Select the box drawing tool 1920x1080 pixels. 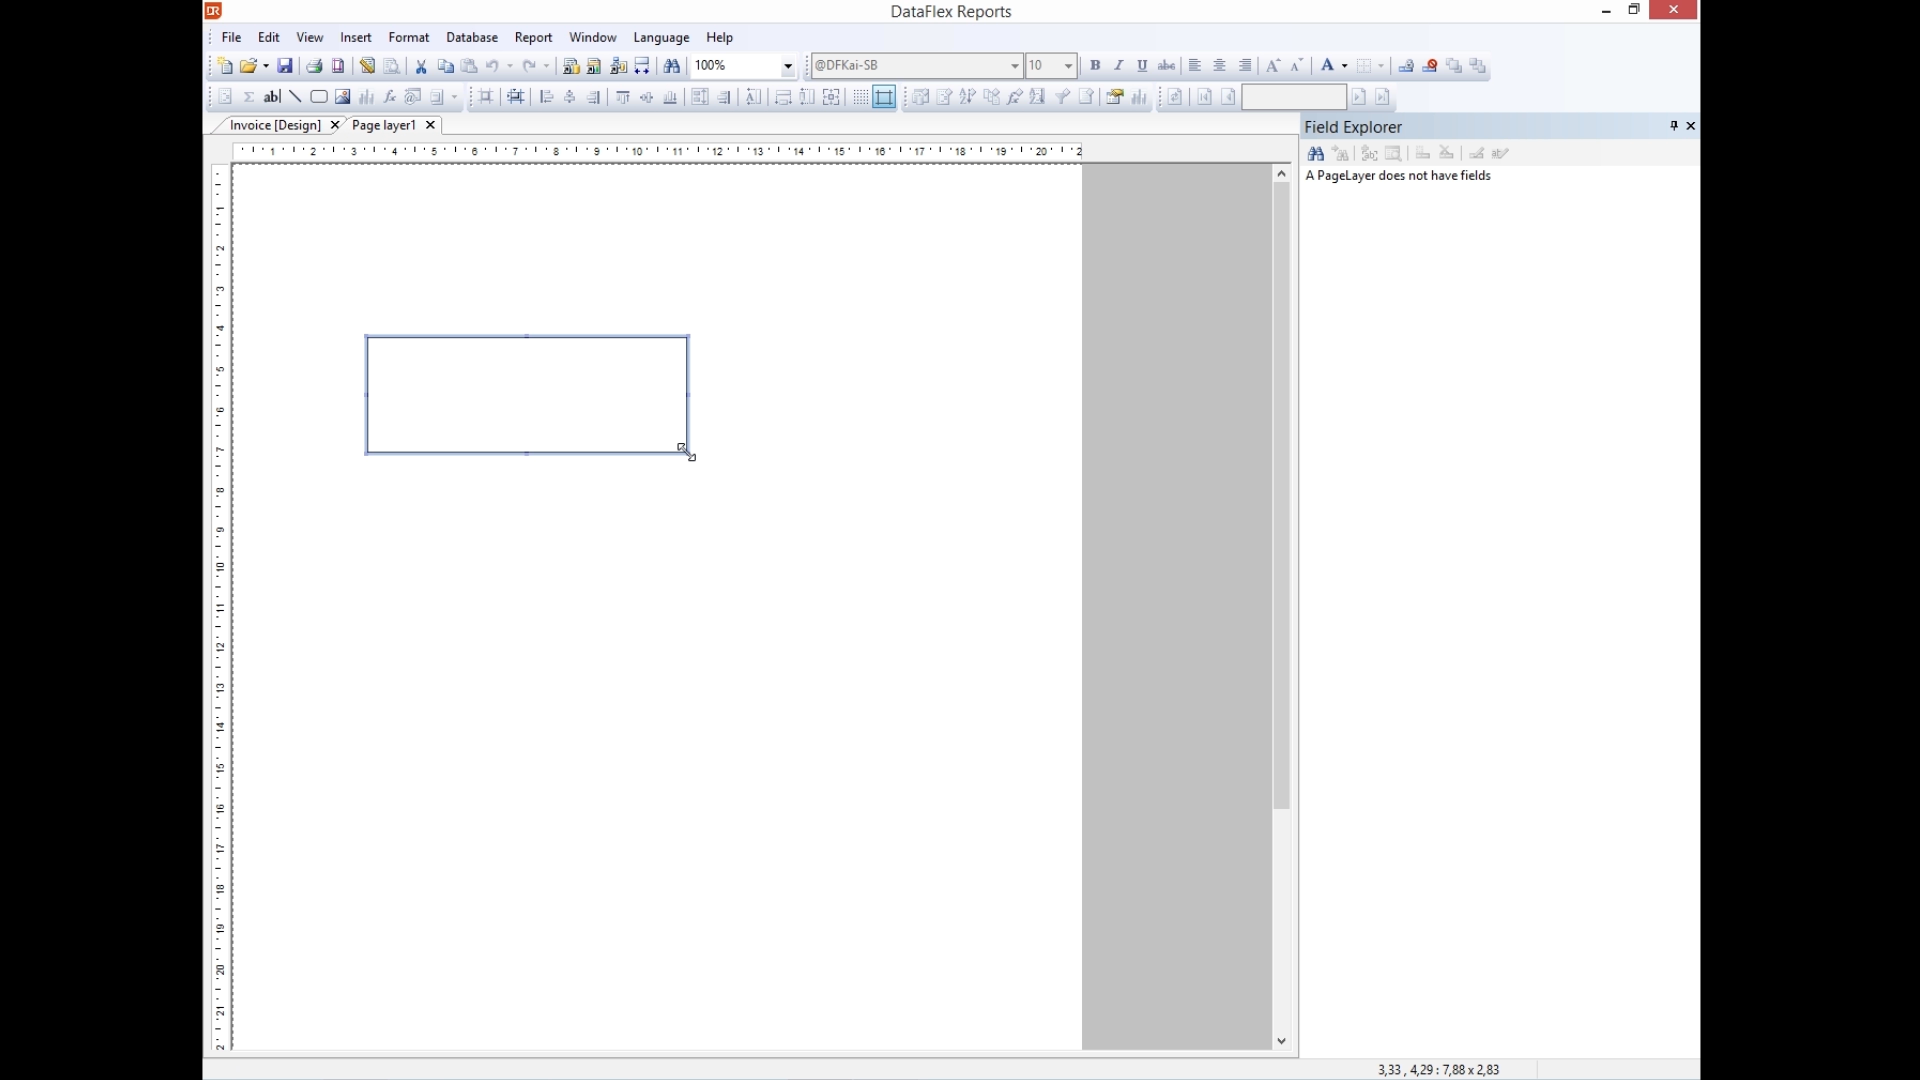[x=319, y=97]
